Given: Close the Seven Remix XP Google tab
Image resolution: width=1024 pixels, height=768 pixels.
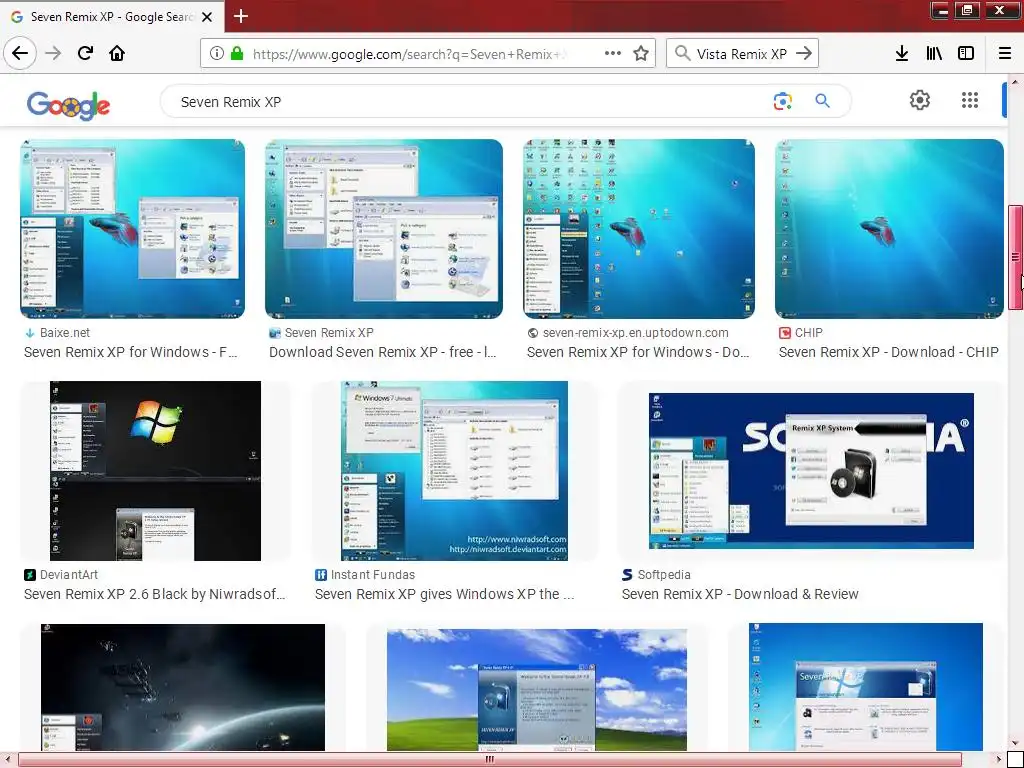Looking at the screenshot, I should click(x=207, y=17).
